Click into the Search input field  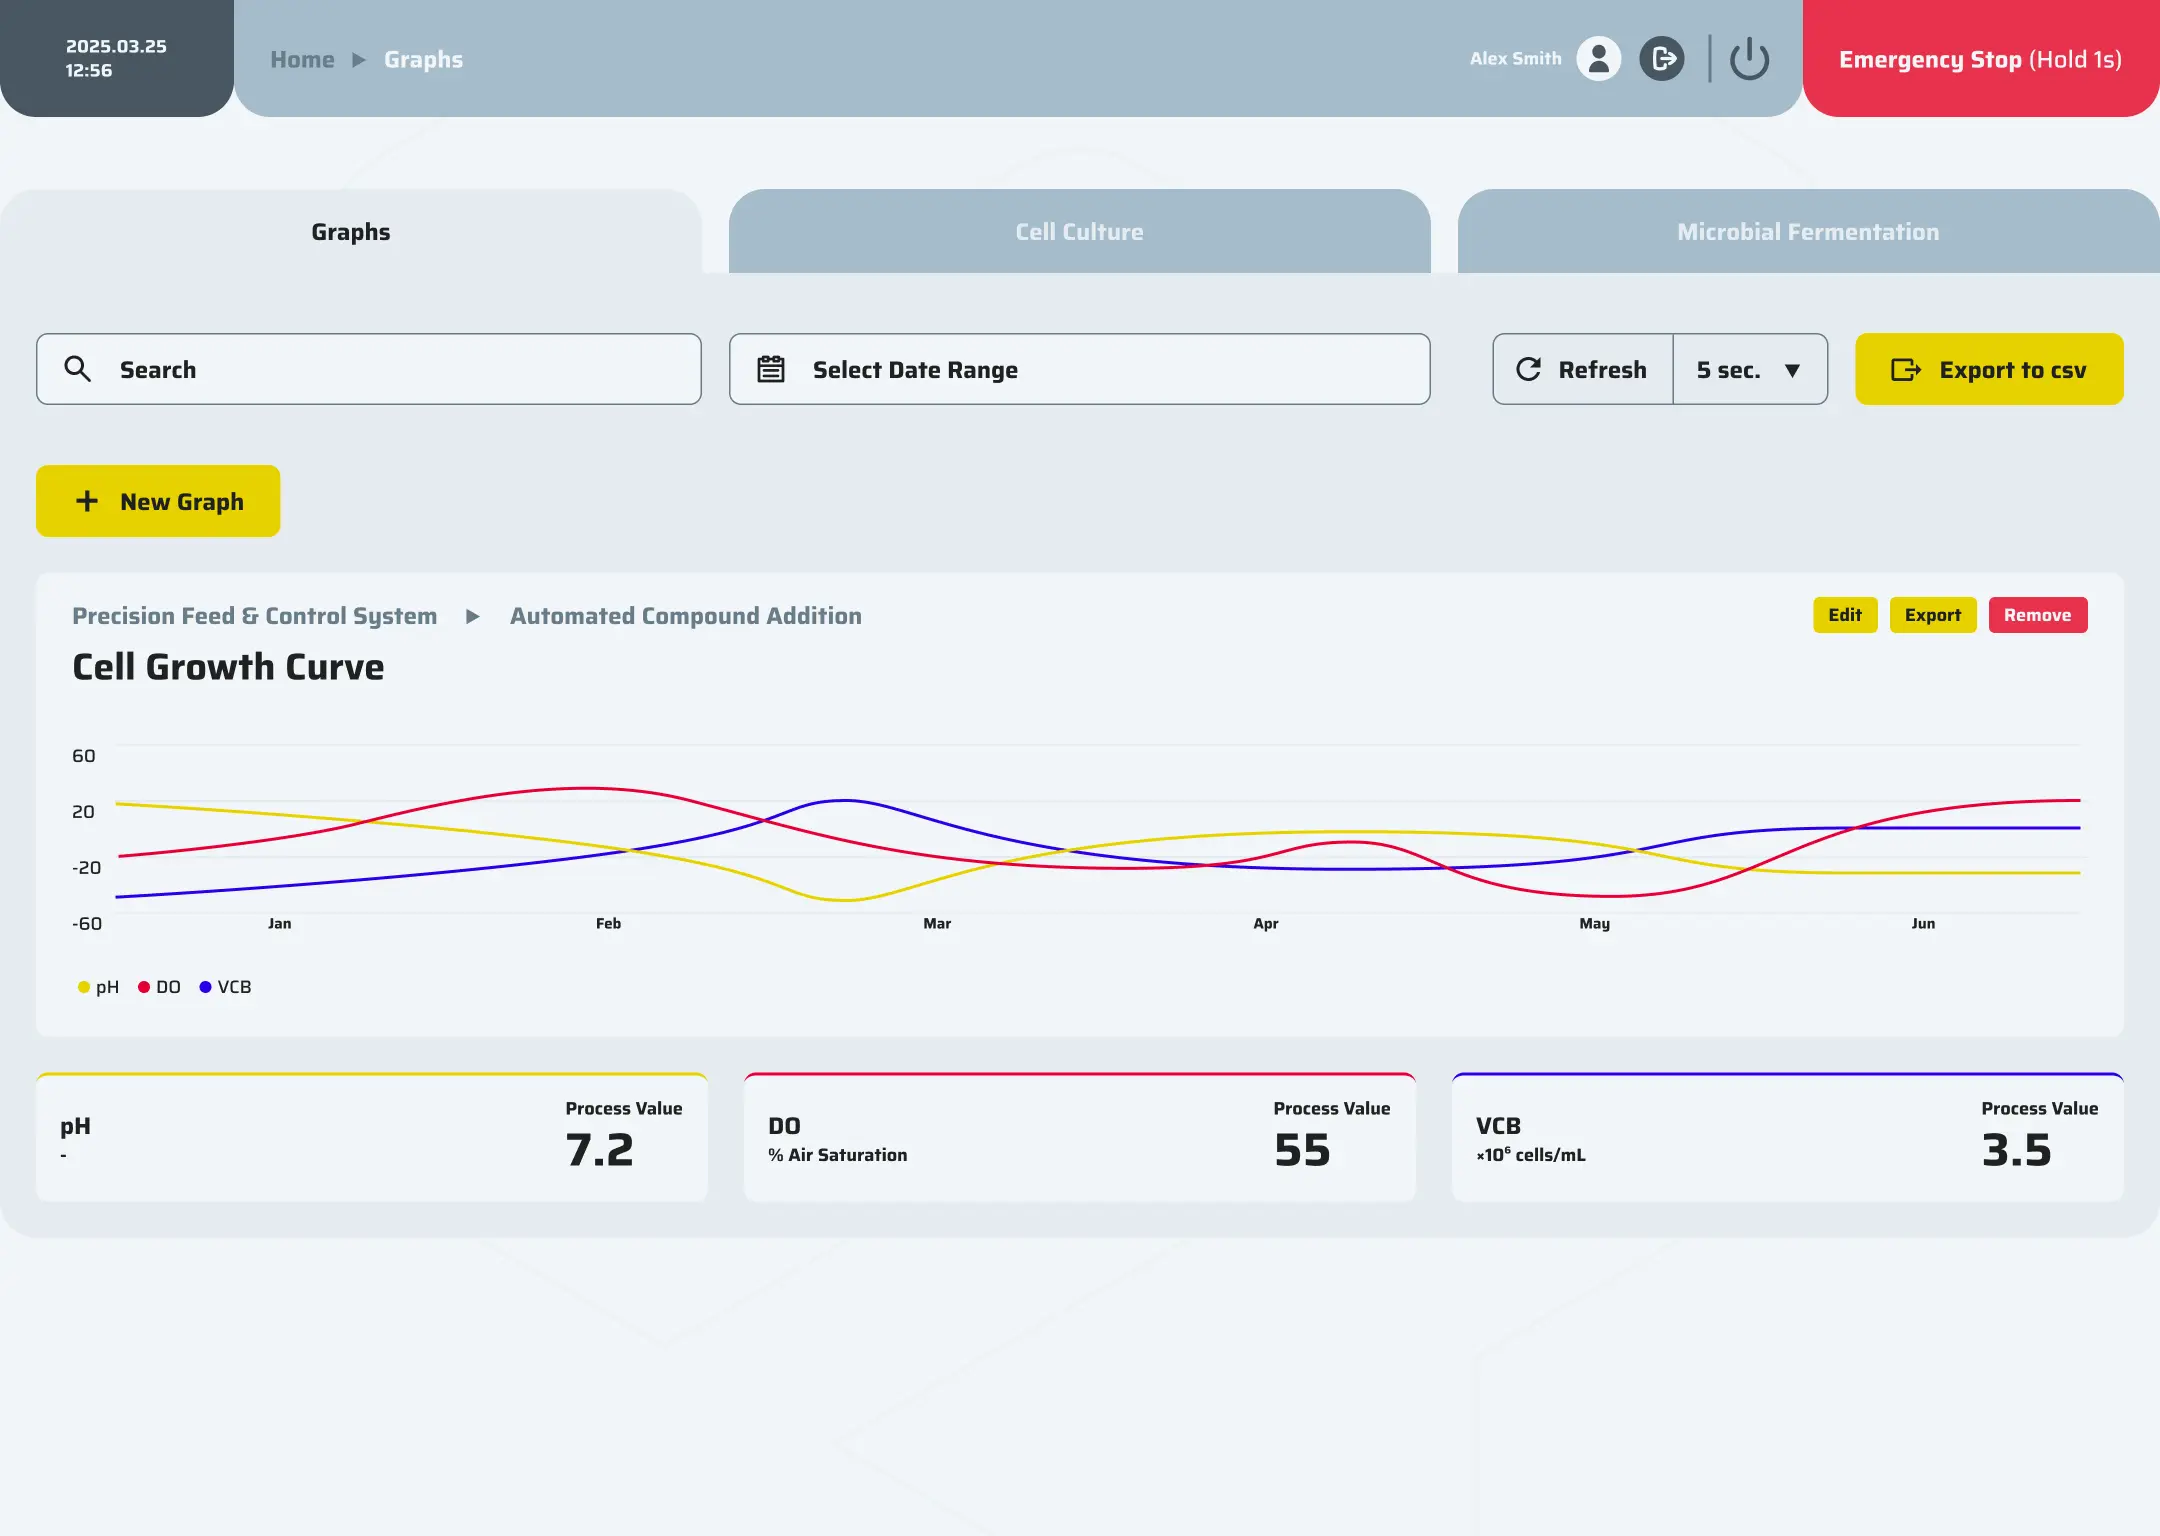(400, 369)
